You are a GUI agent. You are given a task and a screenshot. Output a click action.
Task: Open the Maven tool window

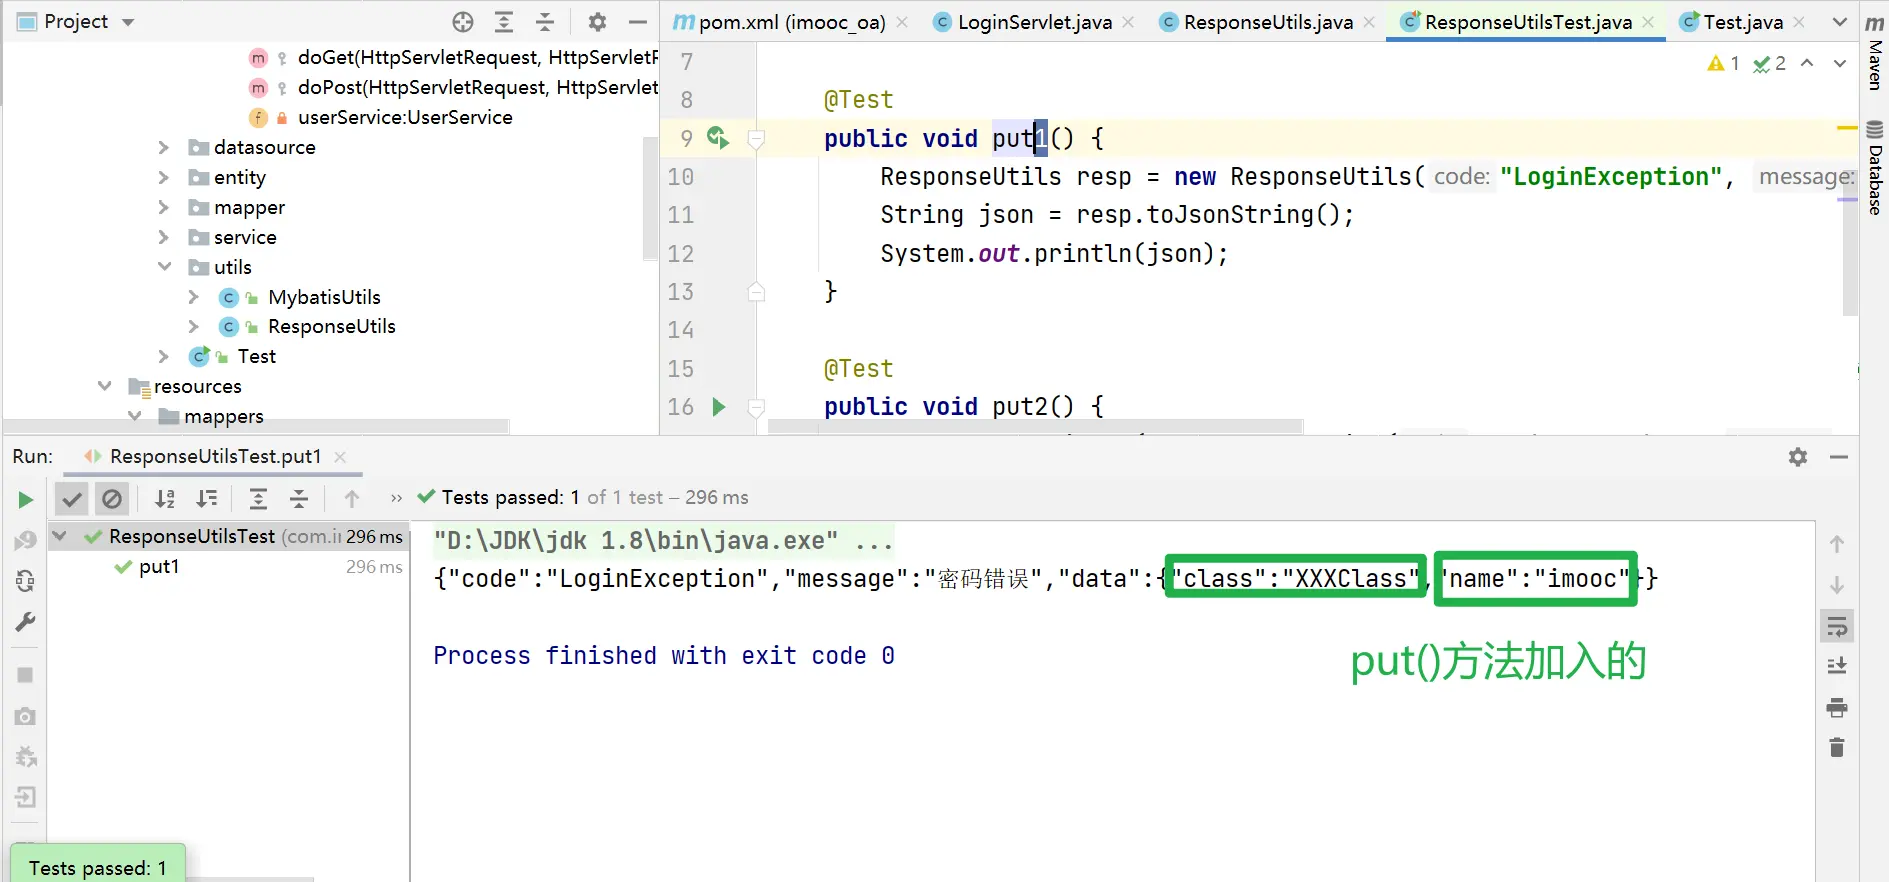coord(1875,52)
